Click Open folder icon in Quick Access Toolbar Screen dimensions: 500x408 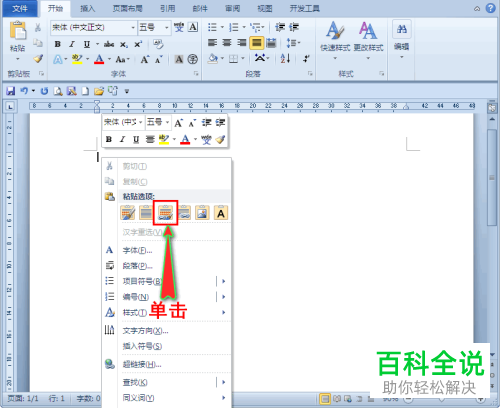coord(99,91)
